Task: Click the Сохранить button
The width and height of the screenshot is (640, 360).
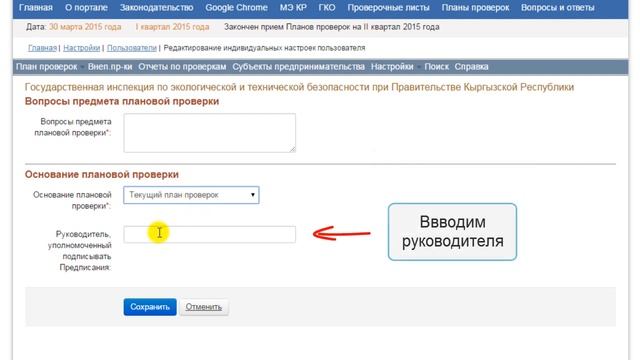Action: point(150,307)
